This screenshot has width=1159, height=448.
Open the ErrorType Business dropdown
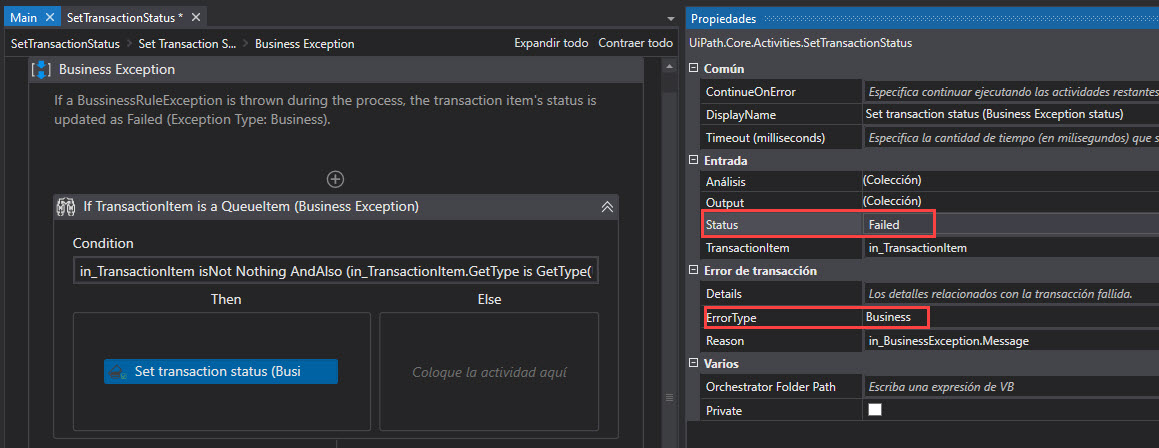point(1010,316)
